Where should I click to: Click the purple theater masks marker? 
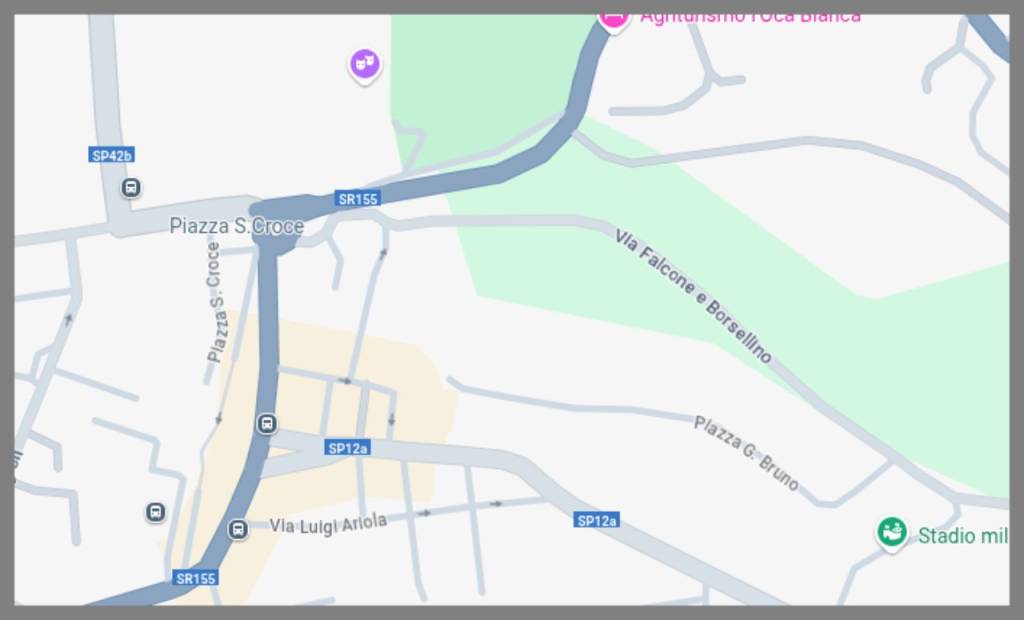(364, 65)
